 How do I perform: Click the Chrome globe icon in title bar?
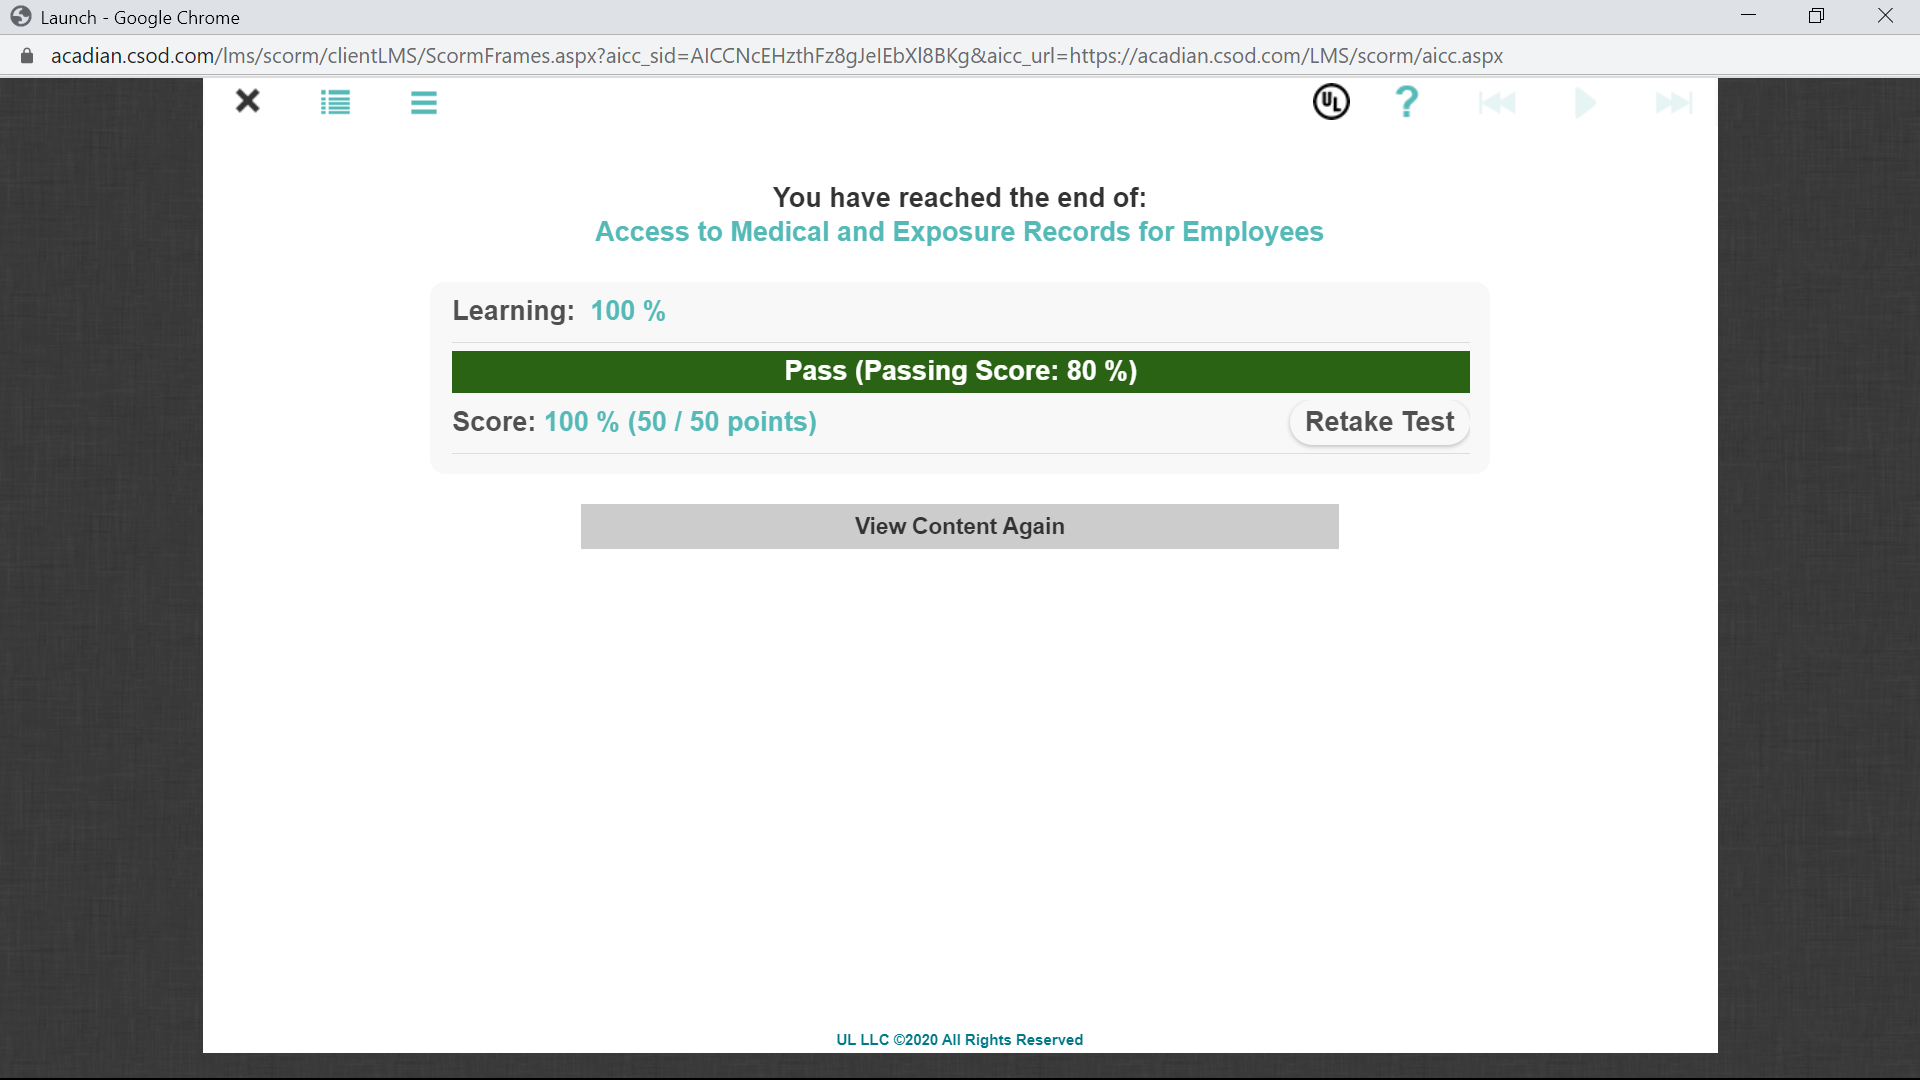[x=20, y=17]
